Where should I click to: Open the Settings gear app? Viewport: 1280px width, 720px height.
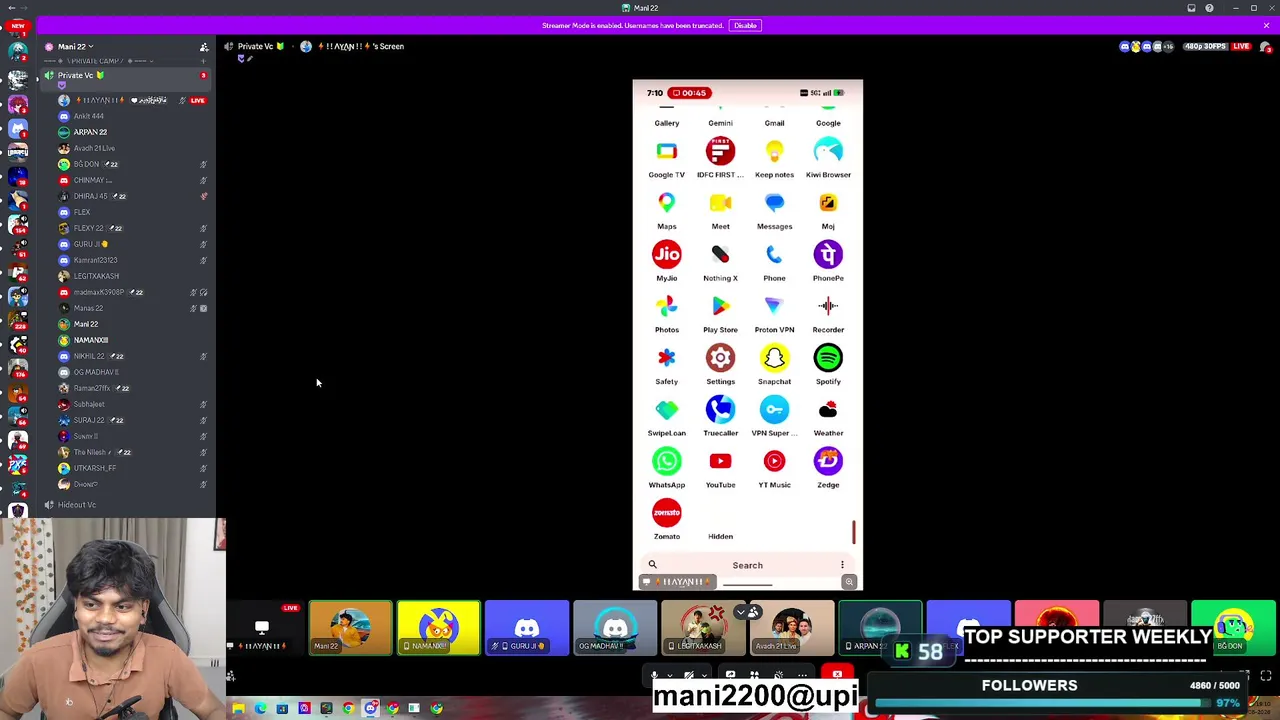(720, 358)
